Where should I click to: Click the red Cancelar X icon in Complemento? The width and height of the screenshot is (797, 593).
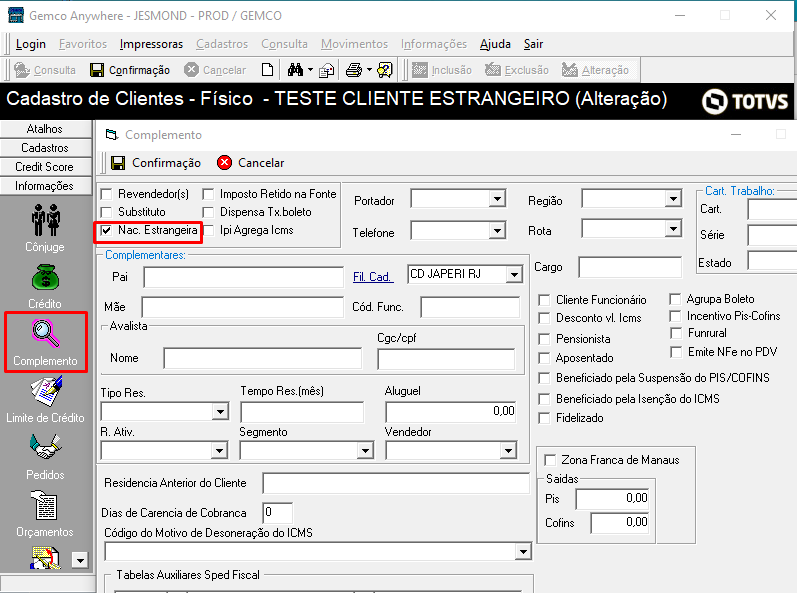tap(224, 163)
